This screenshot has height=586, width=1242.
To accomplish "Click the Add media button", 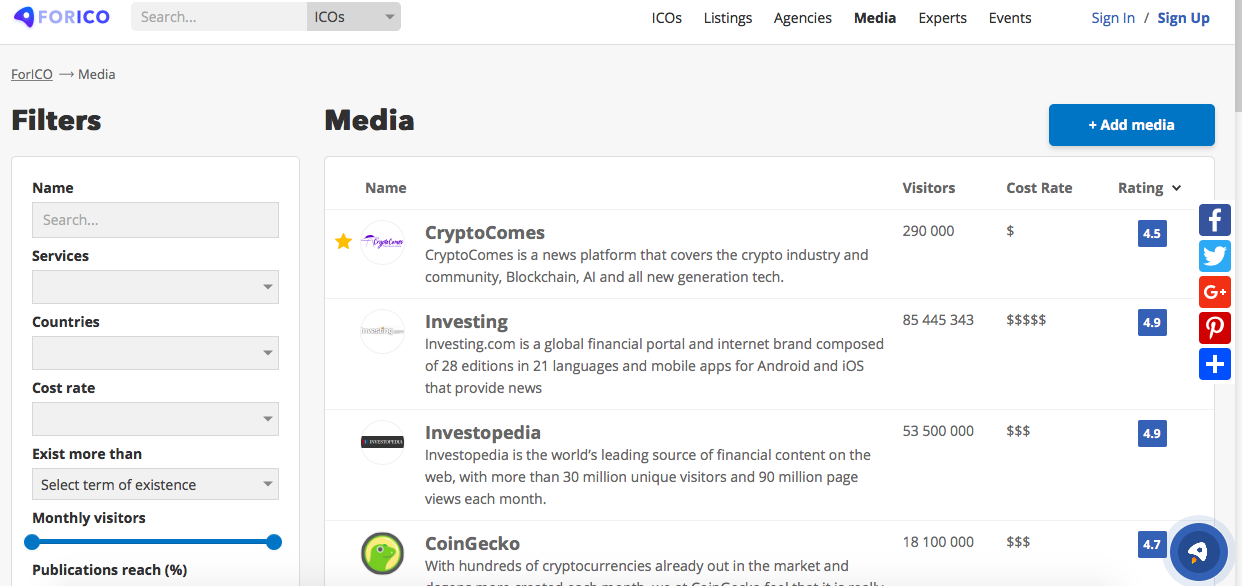I will coord(1131,125).
